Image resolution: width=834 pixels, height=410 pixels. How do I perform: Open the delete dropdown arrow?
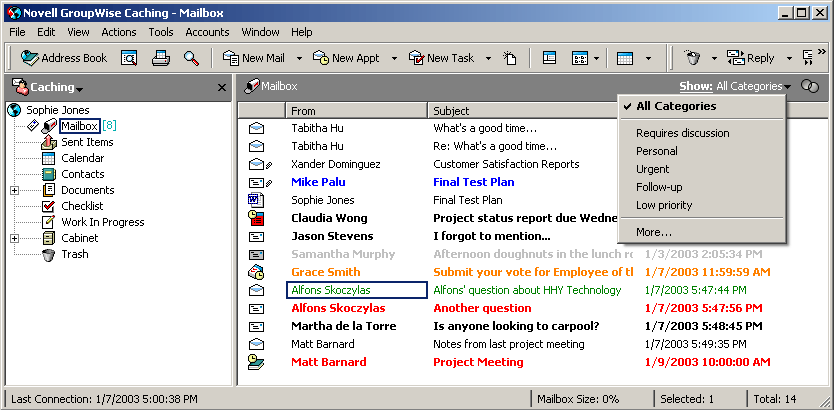[x=714, y=58]
